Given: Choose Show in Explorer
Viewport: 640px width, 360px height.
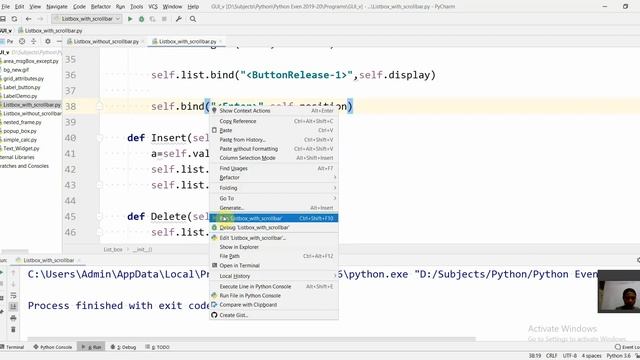Looking at the screenshot, I should tap(273, 247).
